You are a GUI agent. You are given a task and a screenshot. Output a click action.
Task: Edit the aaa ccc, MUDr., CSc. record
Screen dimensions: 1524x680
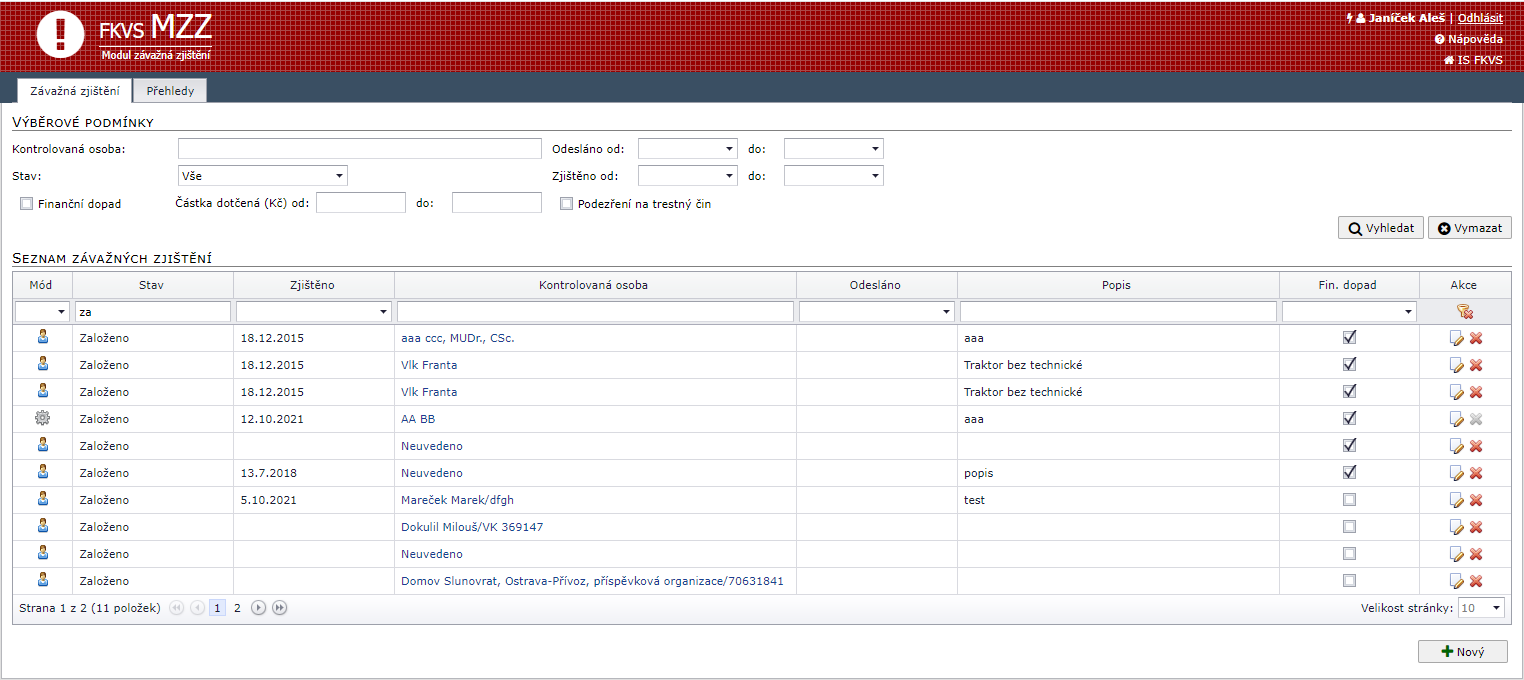[x=1457, y=338]
